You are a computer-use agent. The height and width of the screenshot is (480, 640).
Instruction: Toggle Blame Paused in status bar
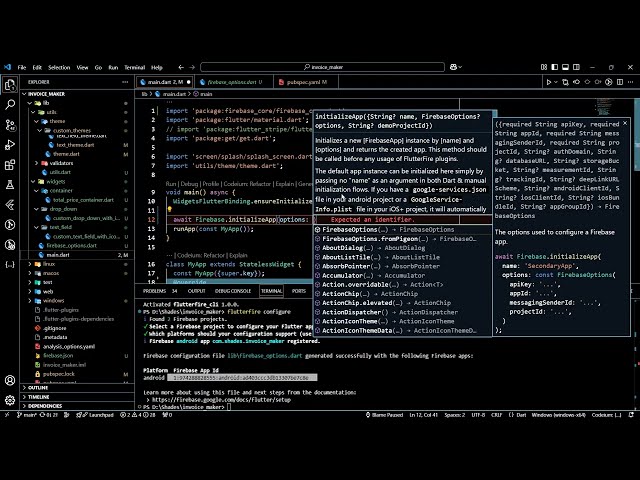tap(384, 415)
